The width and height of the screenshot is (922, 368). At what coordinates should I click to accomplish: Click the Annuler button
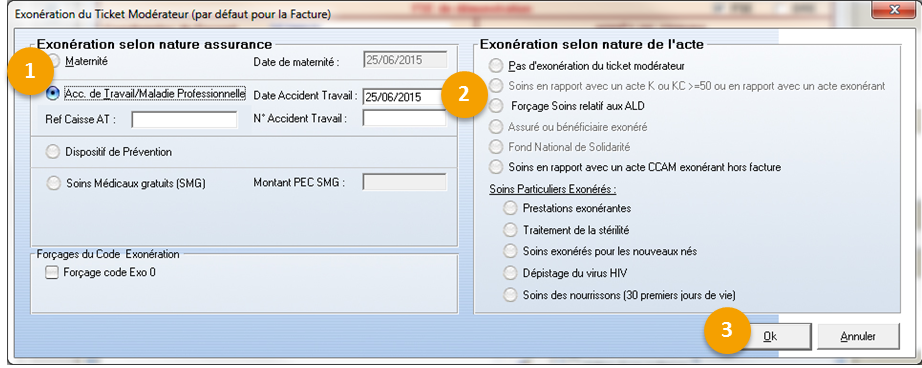(x=858, y=337)
